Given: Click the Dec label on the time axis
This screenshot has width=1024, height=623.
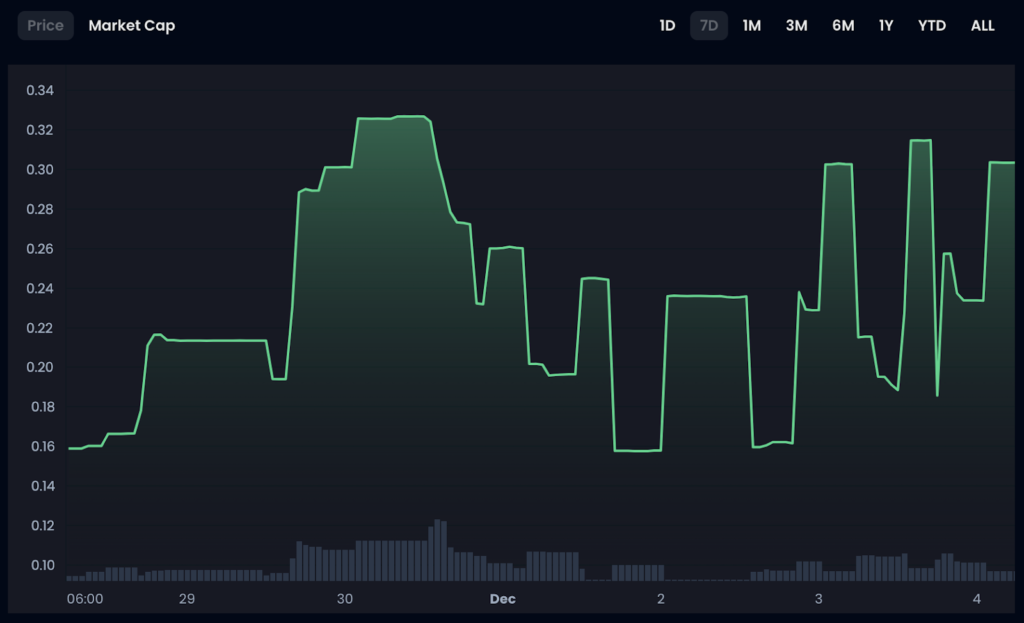Looking at the screenshot, I should click(x=502, y=599).
